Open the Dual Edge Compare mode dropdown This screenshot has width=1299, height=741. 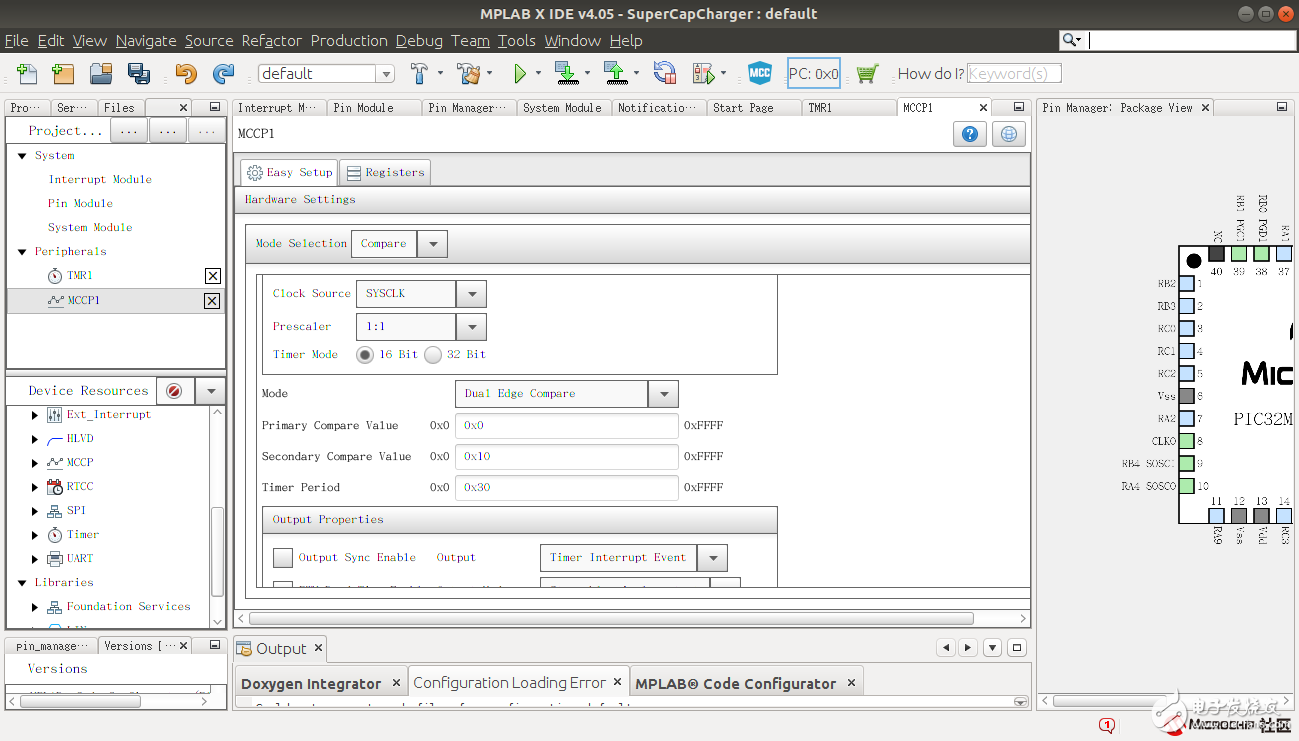coord(663,394)
